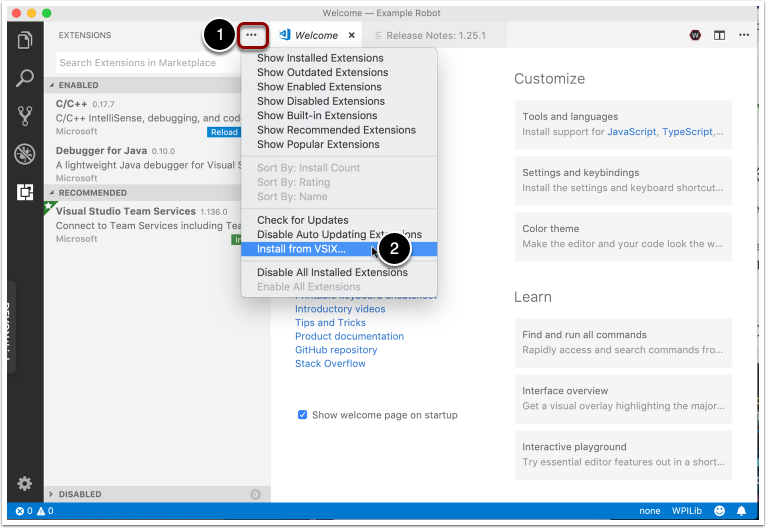Choose Install from VSIX...
The height and width of the screenshot is (528, 766).
[339, 249]
